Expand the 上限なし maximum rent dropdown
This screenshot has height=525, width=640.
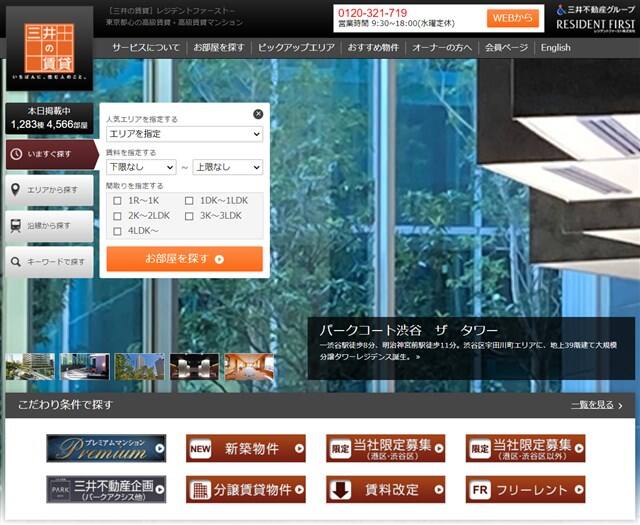click(x=227, y=167)
